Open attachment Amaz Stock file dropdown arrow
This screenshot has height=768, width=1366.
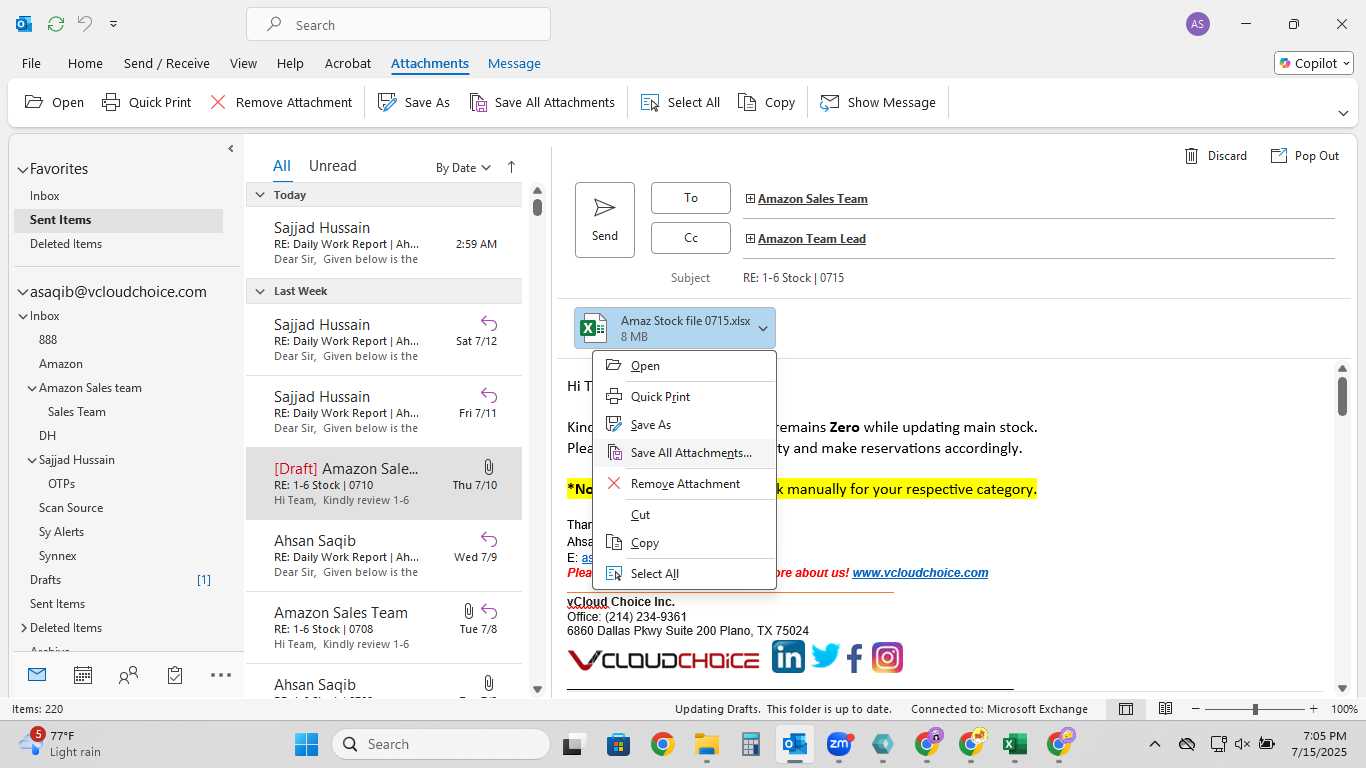pos(762,328)
